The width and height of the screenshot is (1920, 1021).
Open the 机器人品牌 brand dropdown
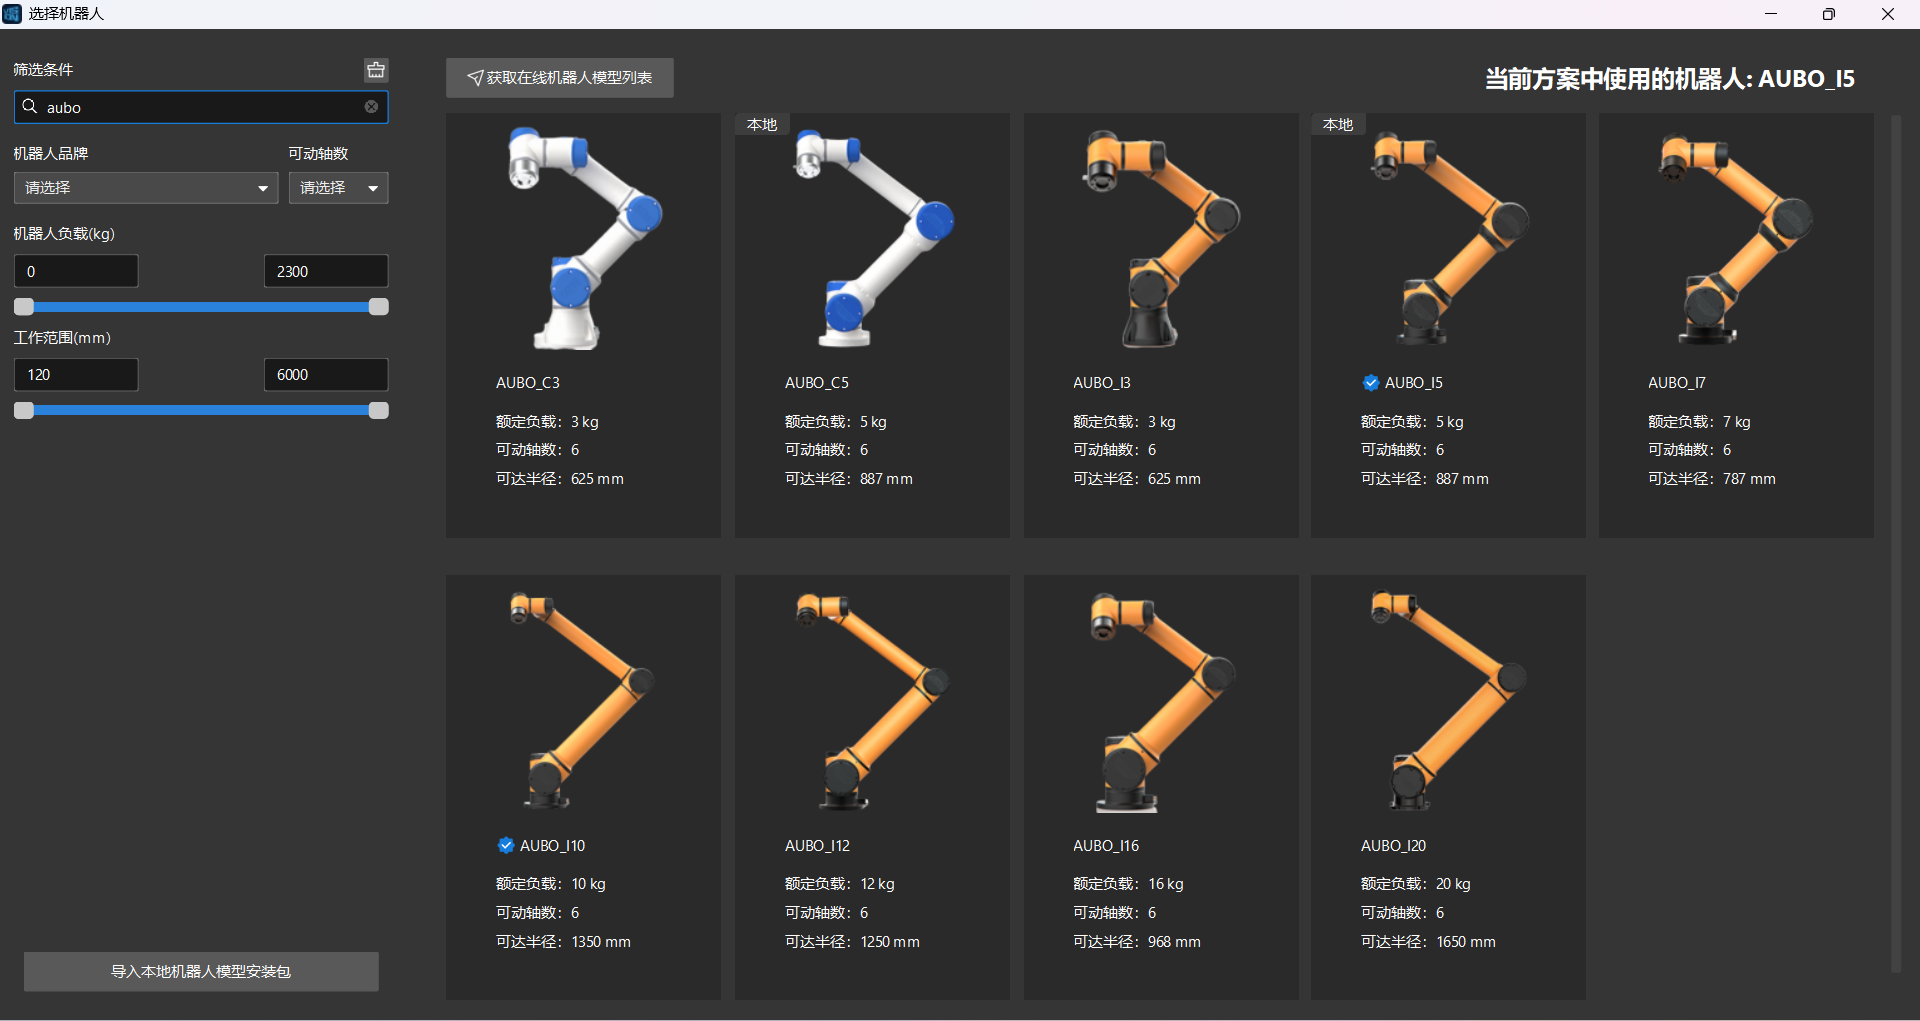pyautogui.click(x=146, y=188)
